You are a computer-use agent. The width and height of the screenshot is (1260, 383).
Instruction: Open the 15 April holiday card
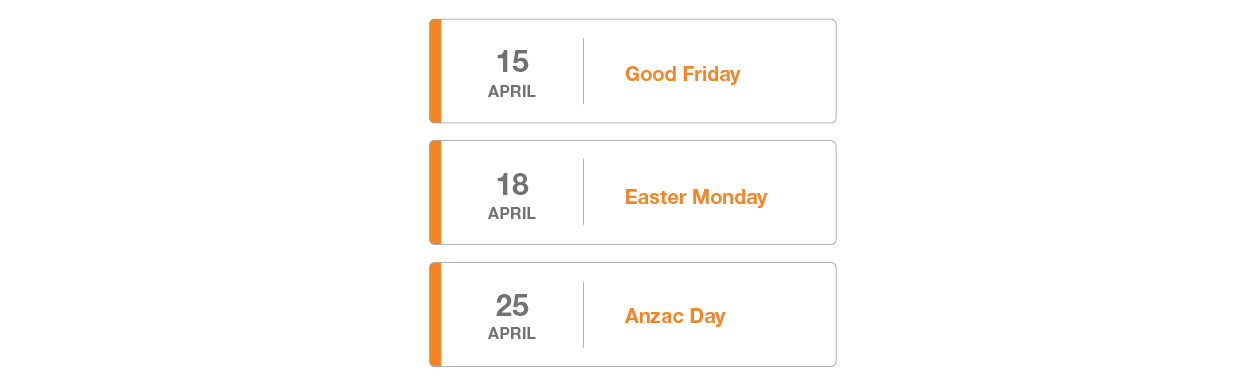coord(633,71)
